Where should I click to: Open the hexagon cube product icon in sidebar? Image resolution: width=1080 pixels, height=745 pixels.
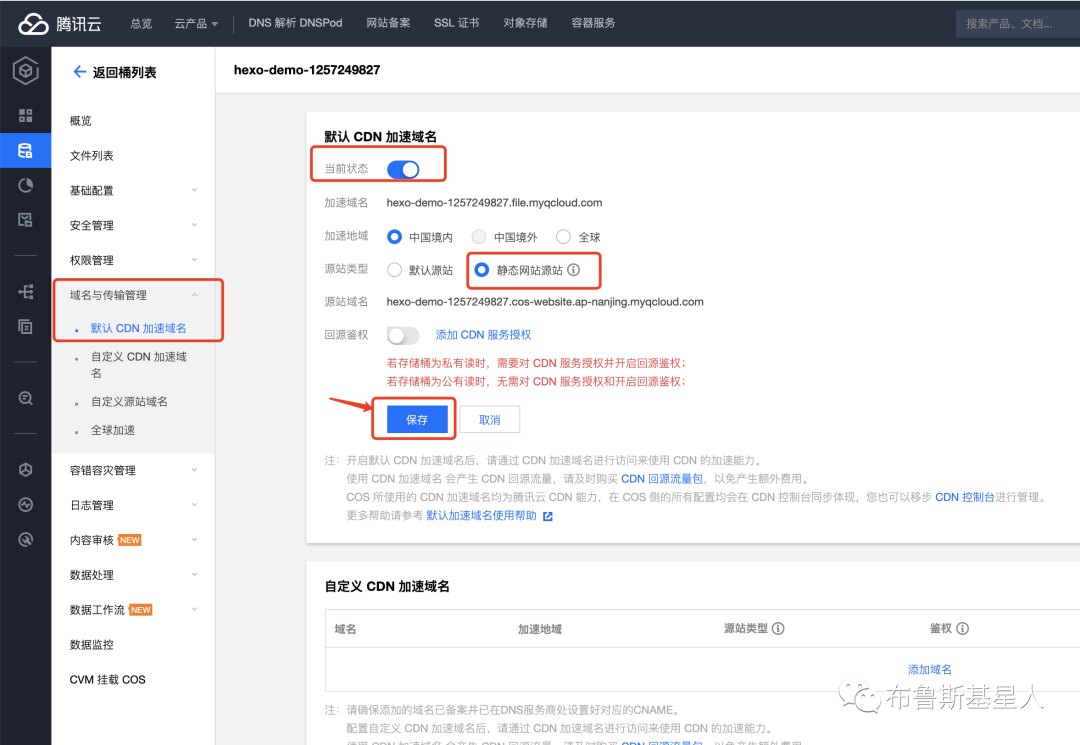[x=25, y=71]
